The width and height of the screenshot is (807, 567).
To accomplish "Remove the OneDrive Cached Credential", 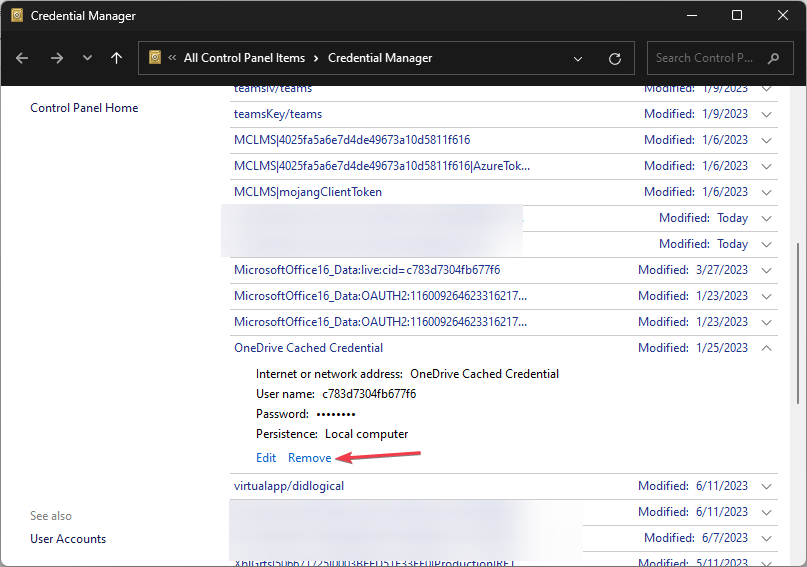I will [309, 458].
